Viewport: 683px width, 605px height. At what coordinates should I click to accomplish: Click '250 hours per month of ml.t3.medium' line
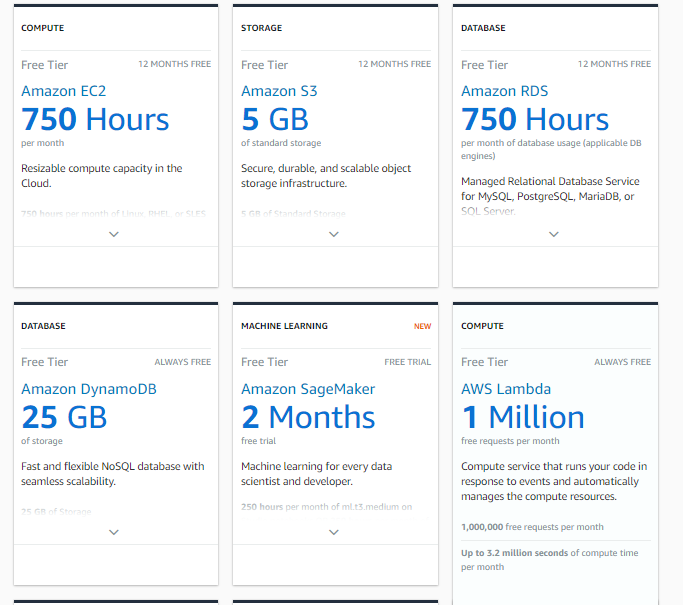[x=326, y=507]
